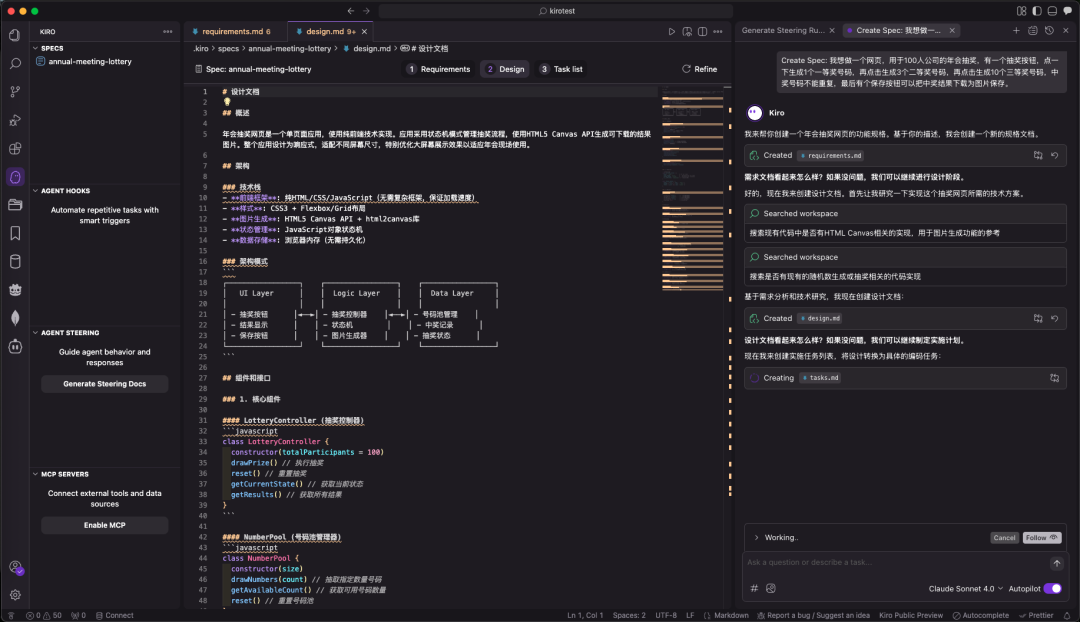Switch to Generate Steering Rules chat tab
This screenshot has width=1080, height=622.
pyautogui.click(x=782, y=30)
